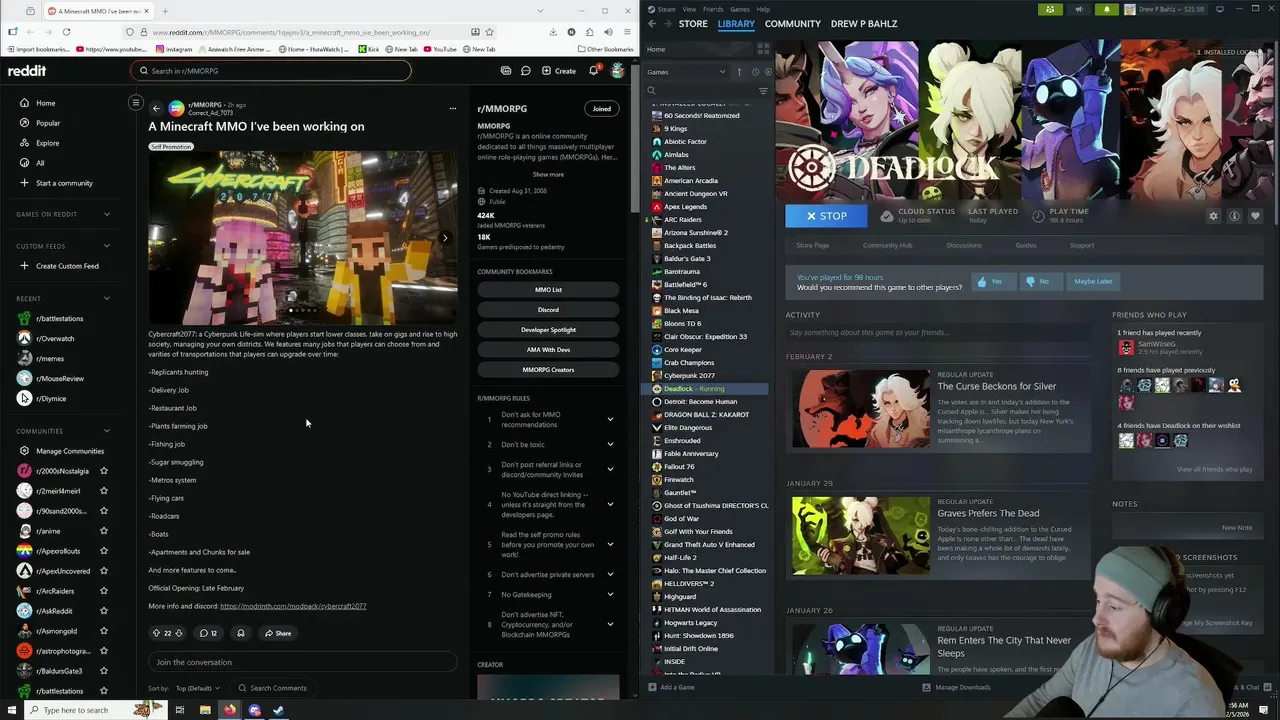Open Discord community bookmark
Image resolution: width=1280 pixels, height=720 pixels.
(548, 310)
